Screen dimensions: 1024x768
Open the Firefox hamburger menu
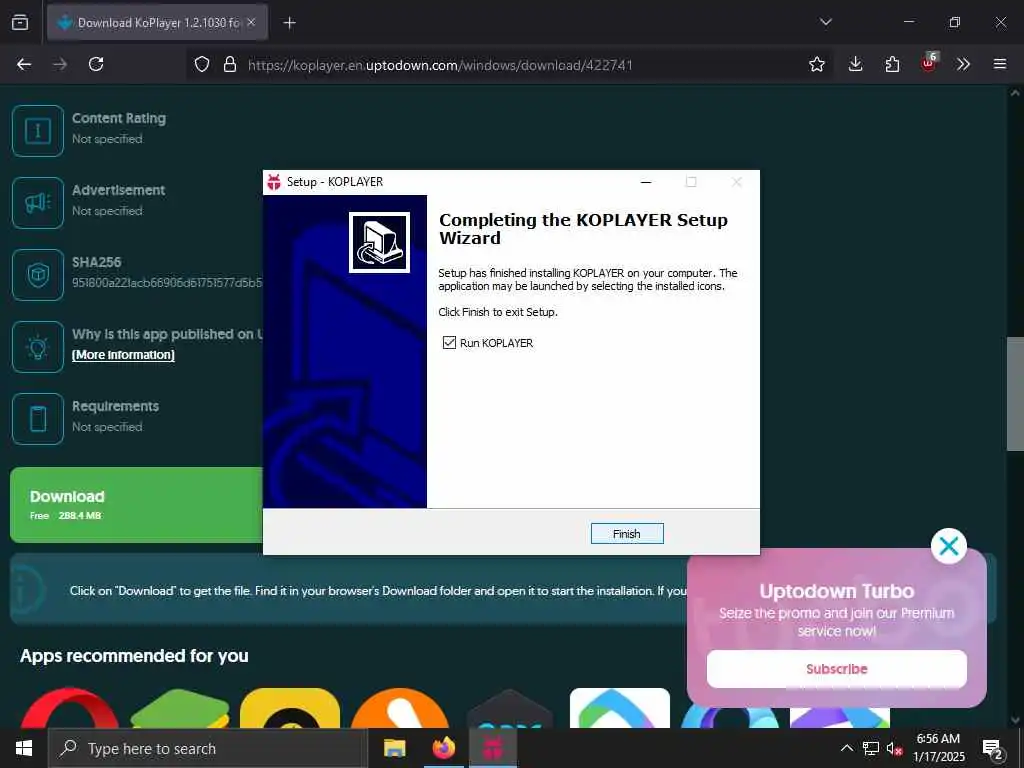coord(1000,64)
